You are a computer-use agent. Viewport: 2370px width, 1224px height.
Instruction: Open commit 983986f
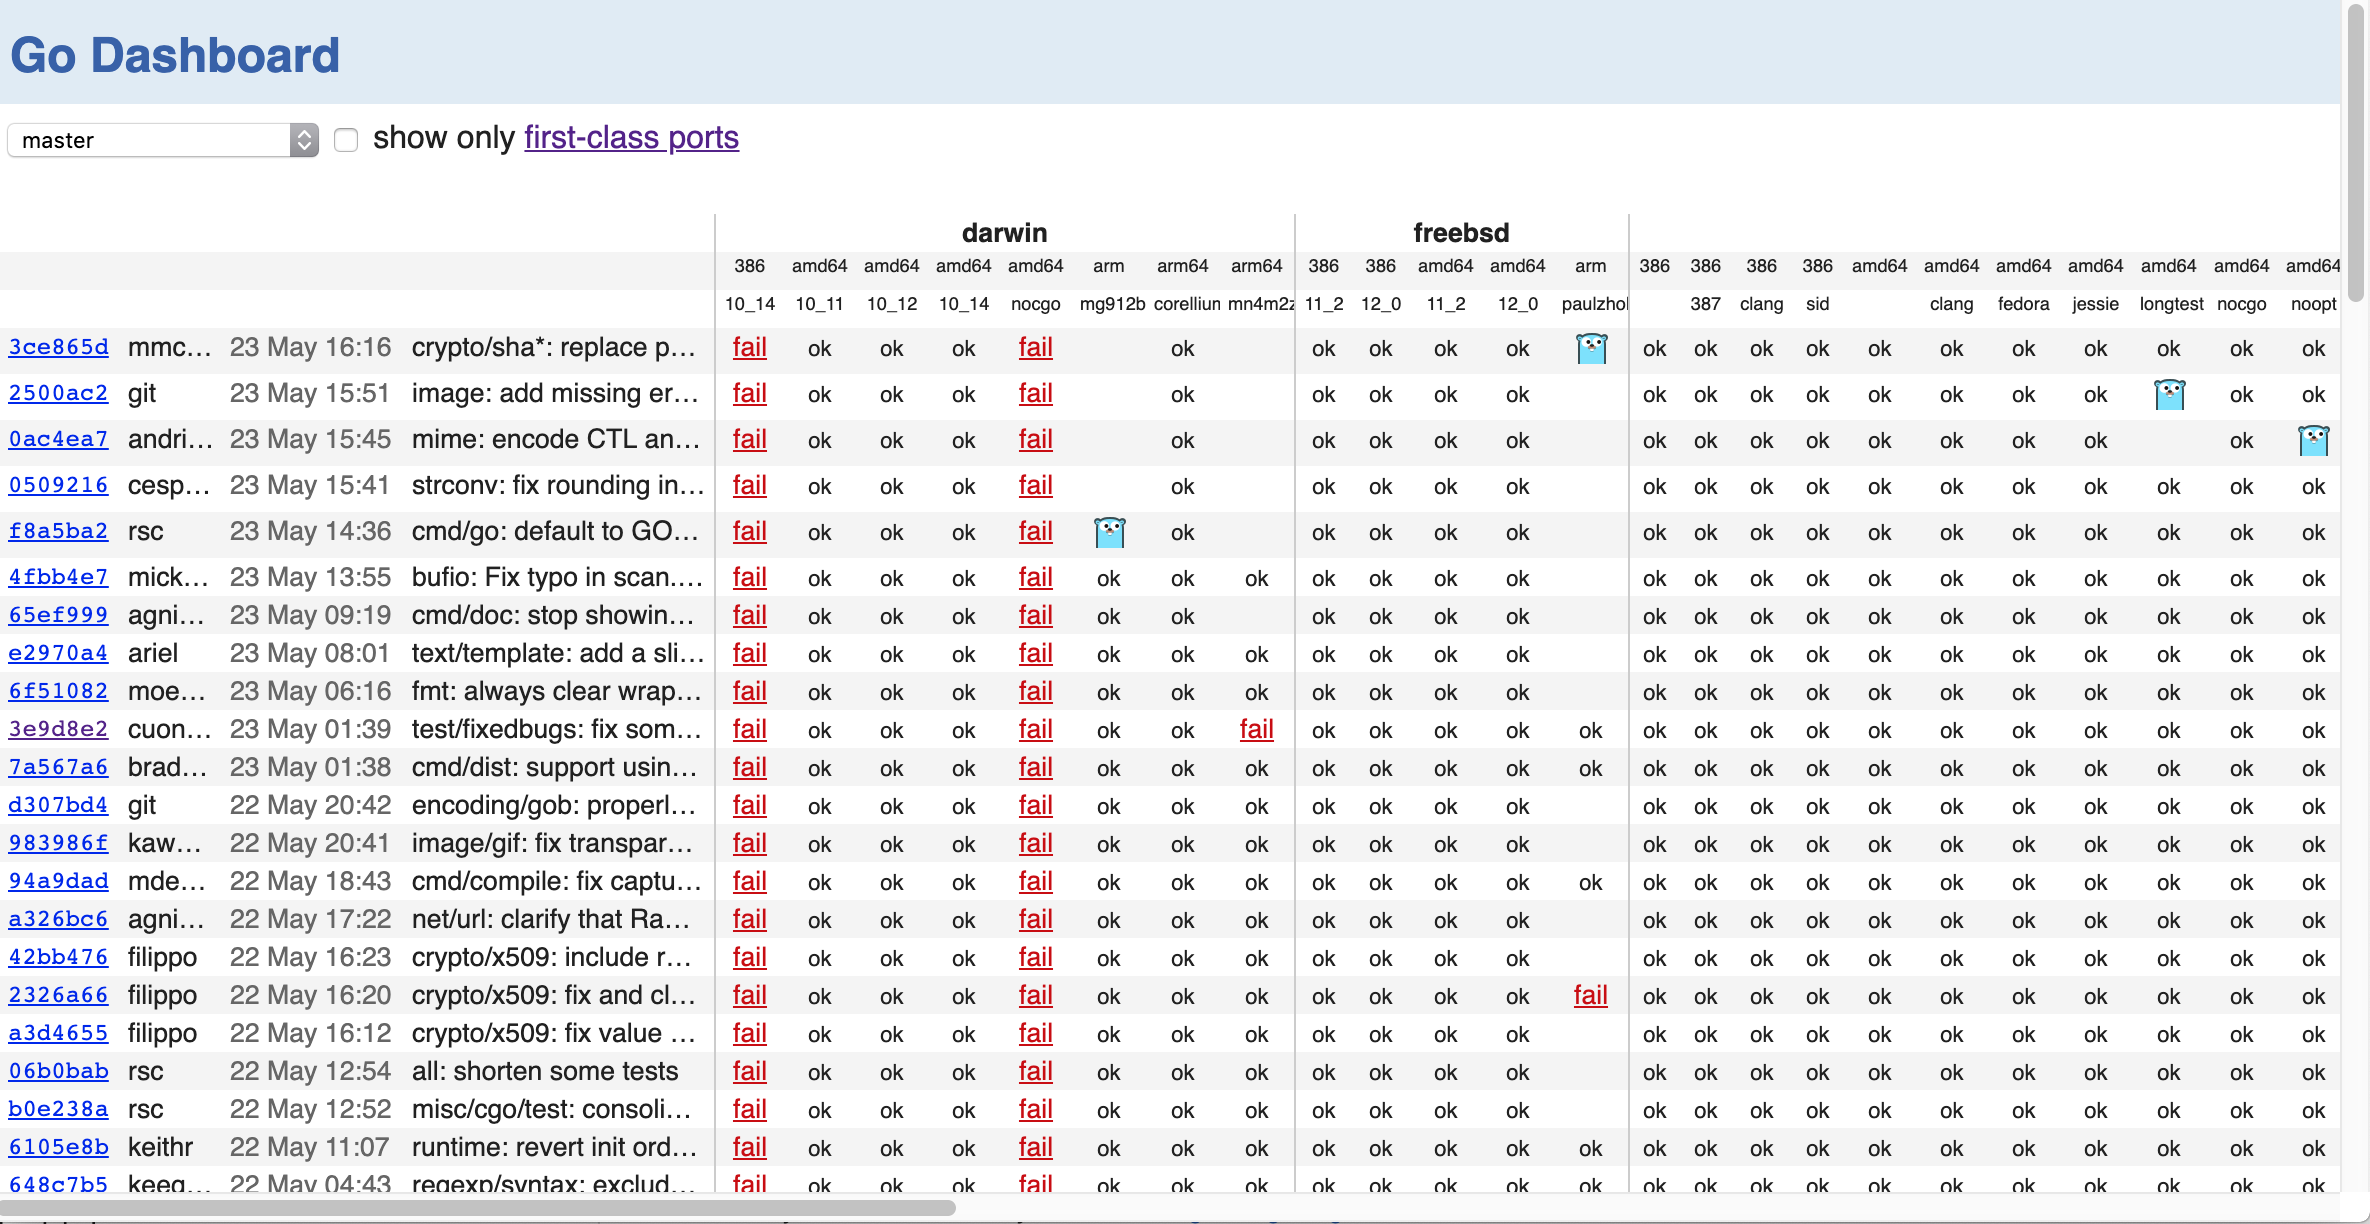tap(58, 843)
